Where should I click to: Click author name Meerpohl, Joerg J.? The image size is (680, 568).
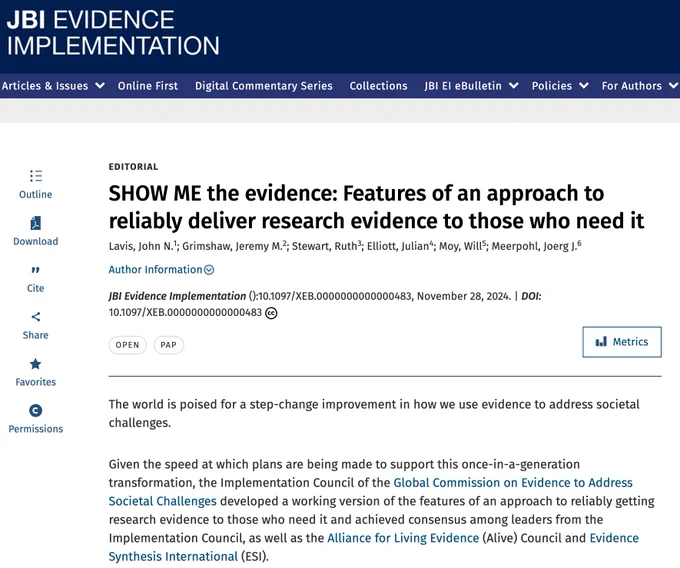534,246
